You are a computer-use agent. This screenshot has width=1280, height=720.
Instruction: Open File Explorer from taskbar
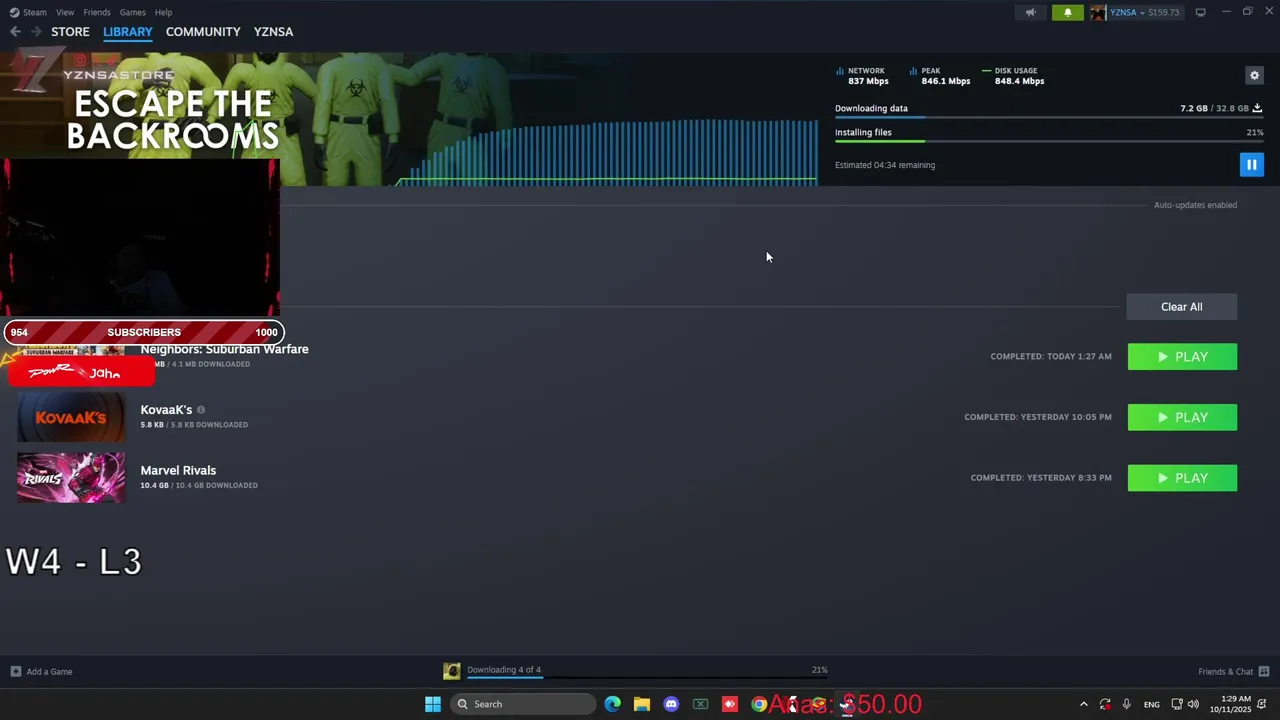[x=641, y=704]
